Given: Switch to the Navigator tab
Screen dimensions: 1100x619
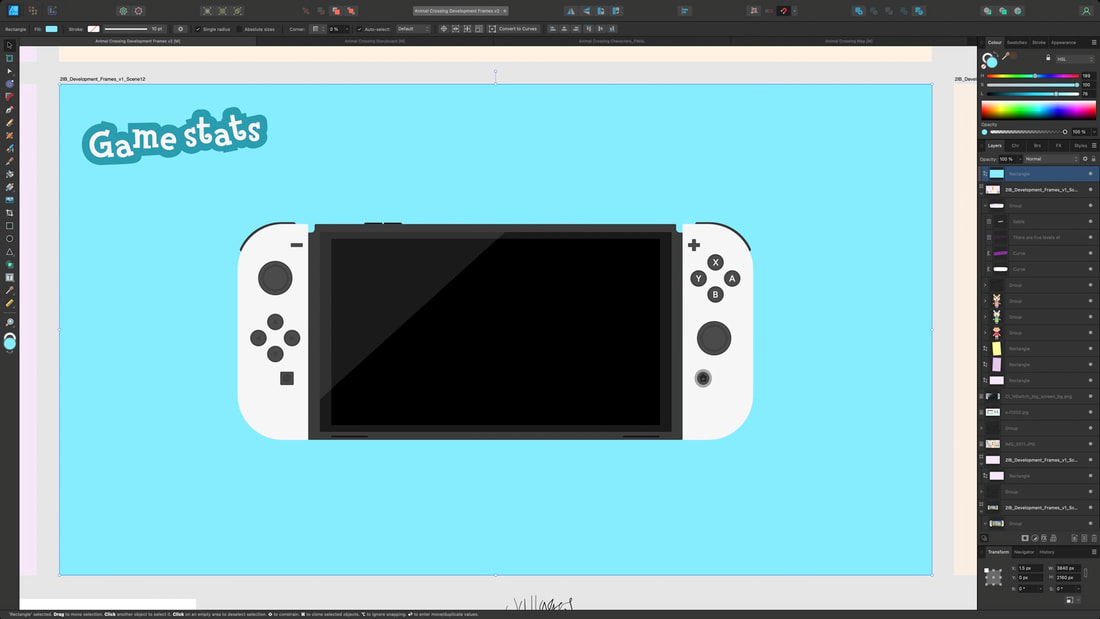Looking at the screenshot, I should [x=1024, y=552].
